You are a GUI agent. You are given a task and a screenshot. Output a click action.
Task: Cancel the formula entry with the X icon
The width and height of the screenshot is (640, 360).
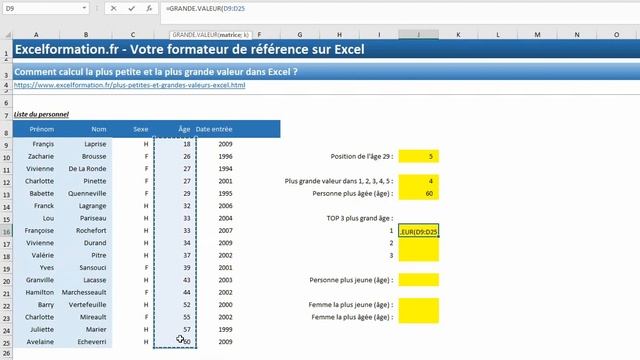113,8
